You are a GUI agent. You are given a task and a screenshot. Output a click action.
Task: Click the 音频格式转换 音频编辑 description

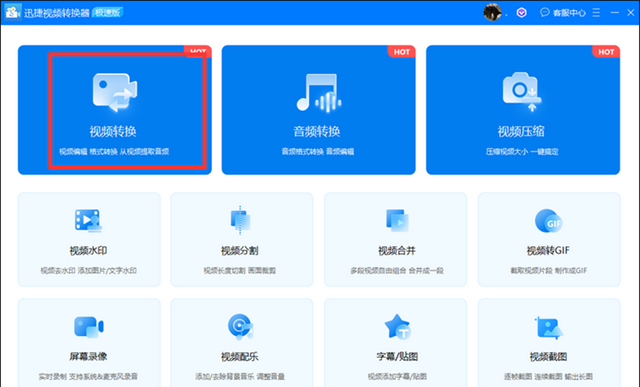point(318,152)
